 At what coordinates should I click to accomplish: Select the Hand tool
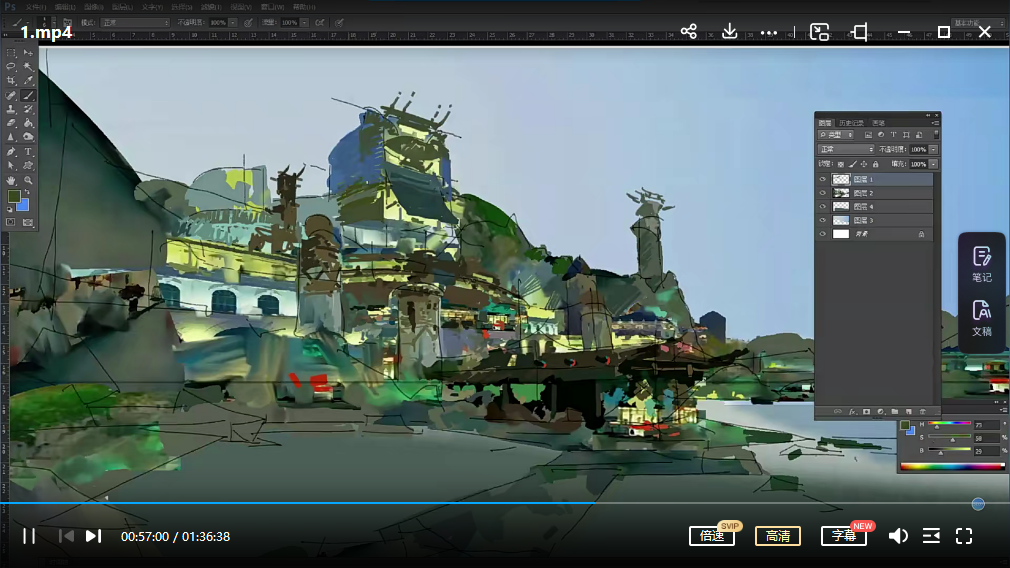pos(11,180)
